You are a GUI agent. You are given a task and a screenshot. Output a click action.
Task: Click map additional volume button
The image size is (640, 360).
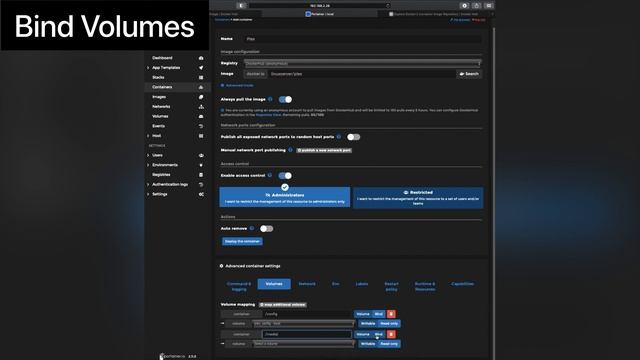(x=283, y=304)
